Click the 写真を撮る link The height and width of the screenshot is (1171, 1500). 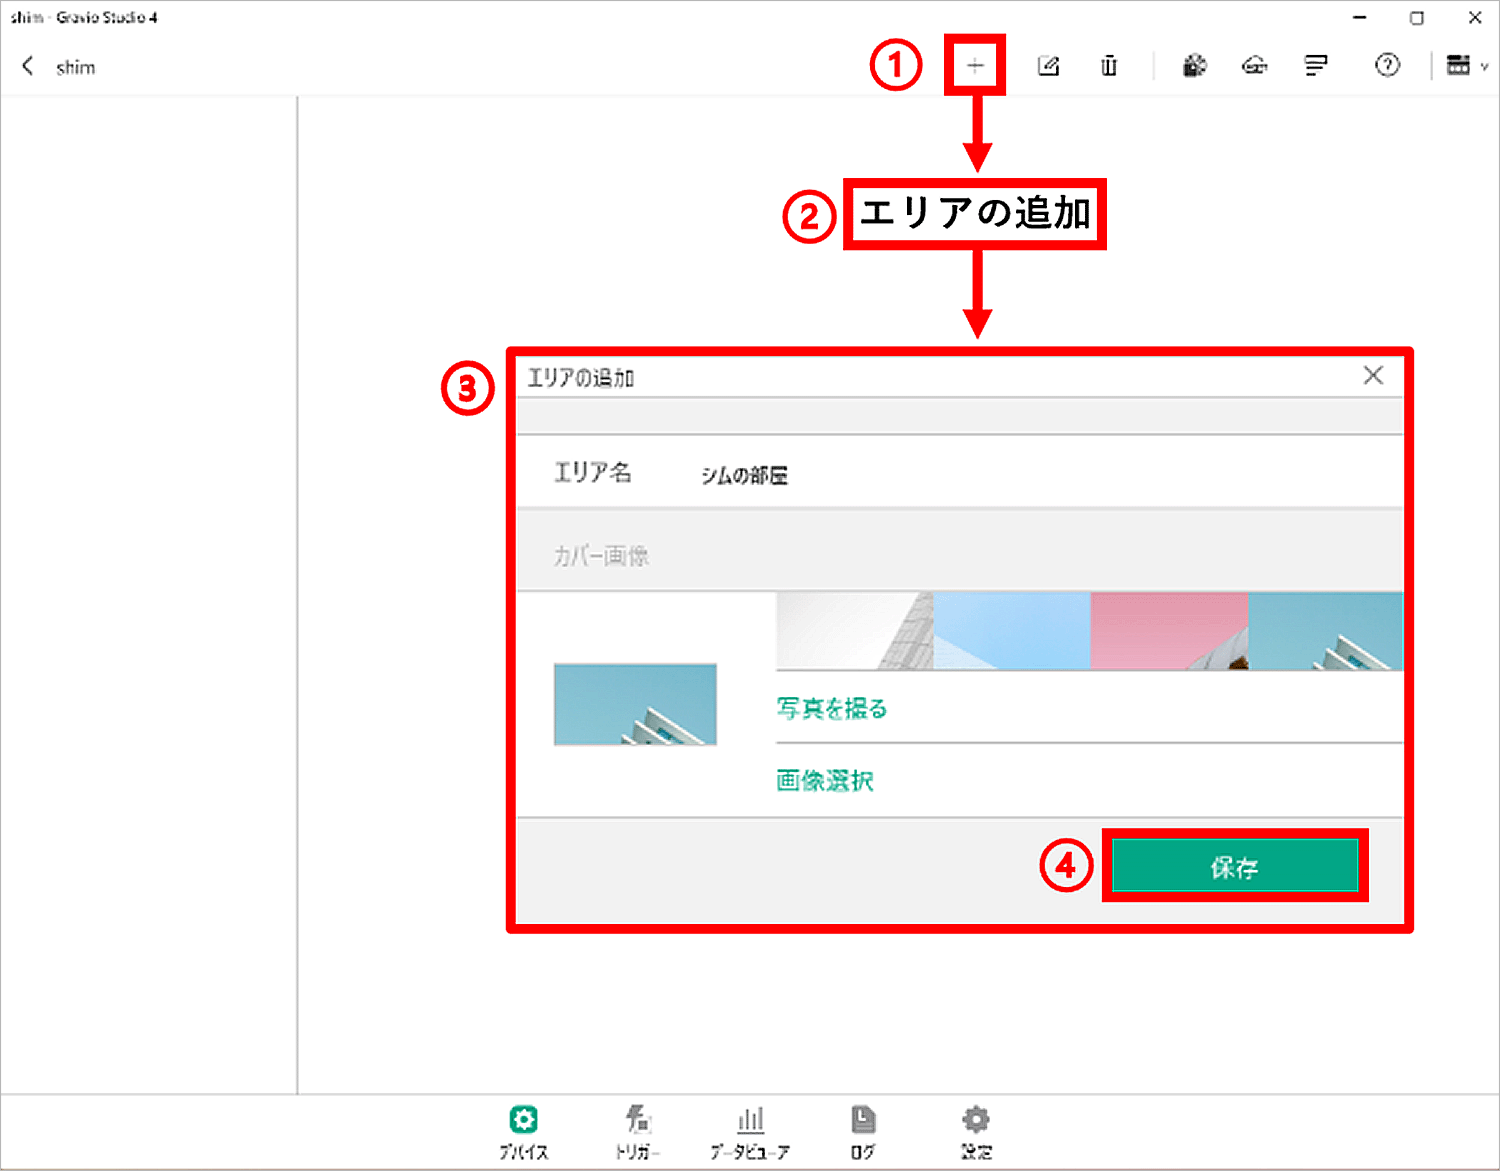832,708
